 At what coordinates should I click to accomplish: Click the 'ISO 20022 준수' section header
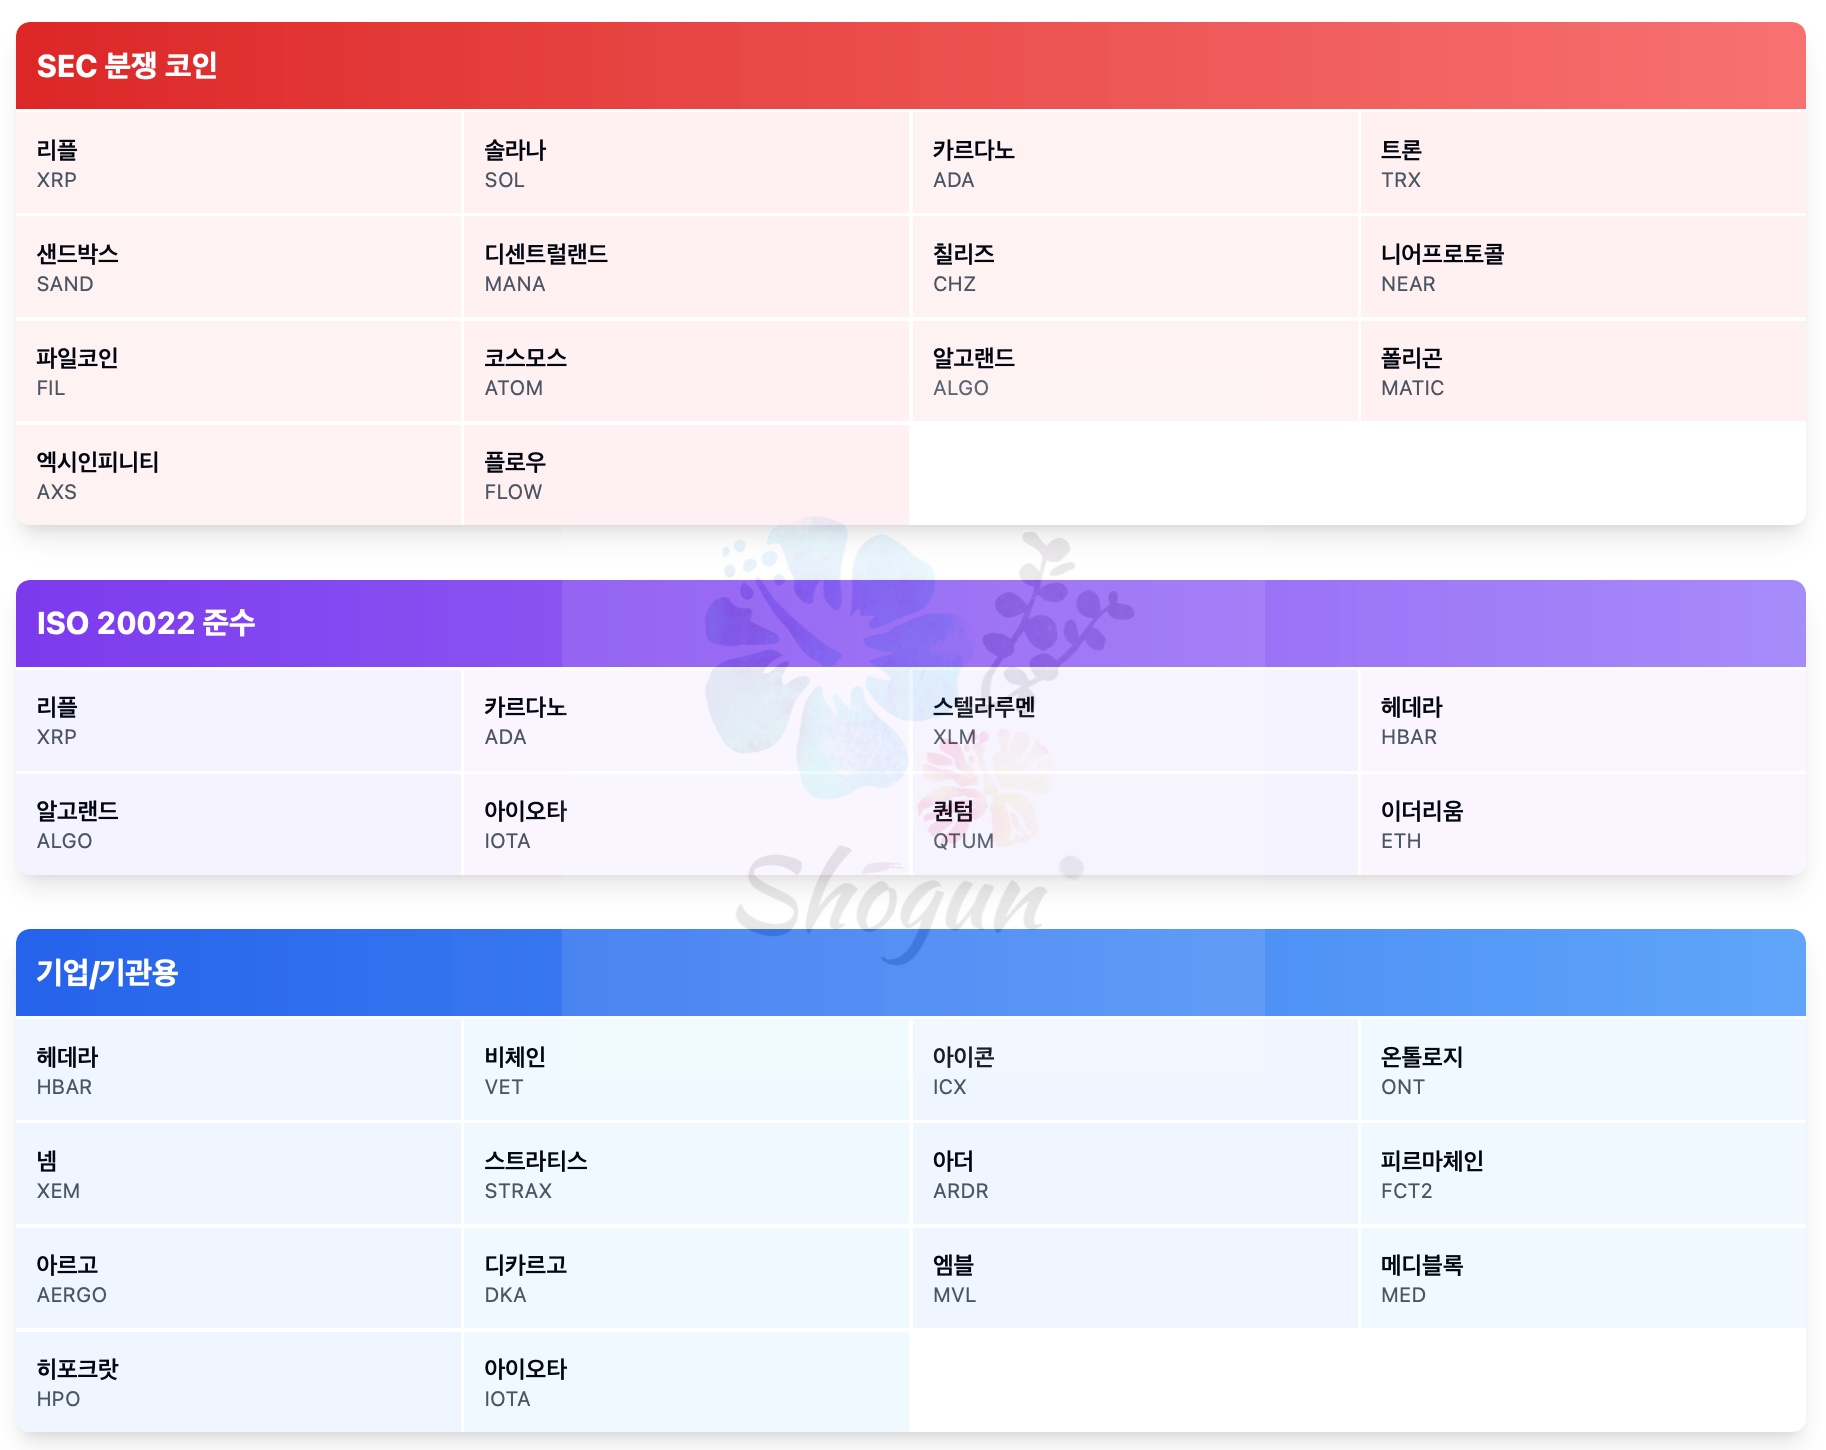click(x=911, y=623)
